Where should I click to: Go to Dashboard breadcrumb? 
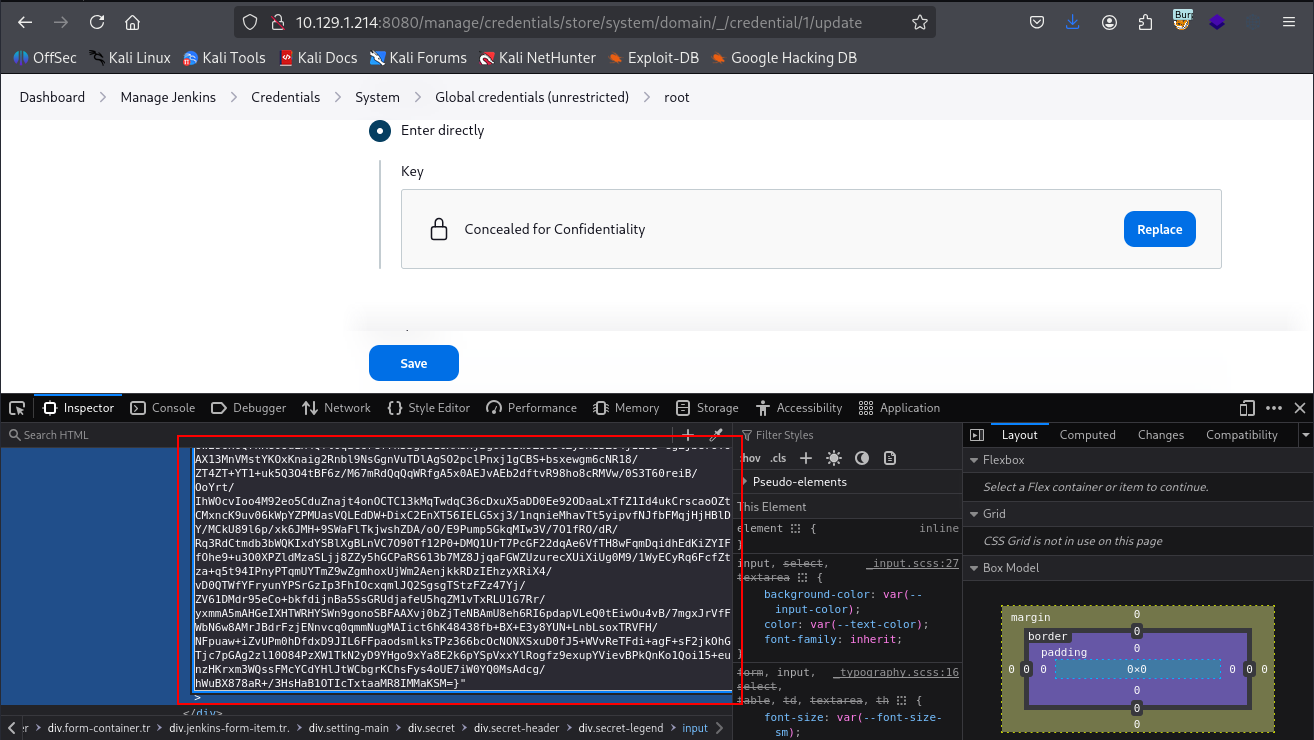pyautogui.click(x=52, y=97)
